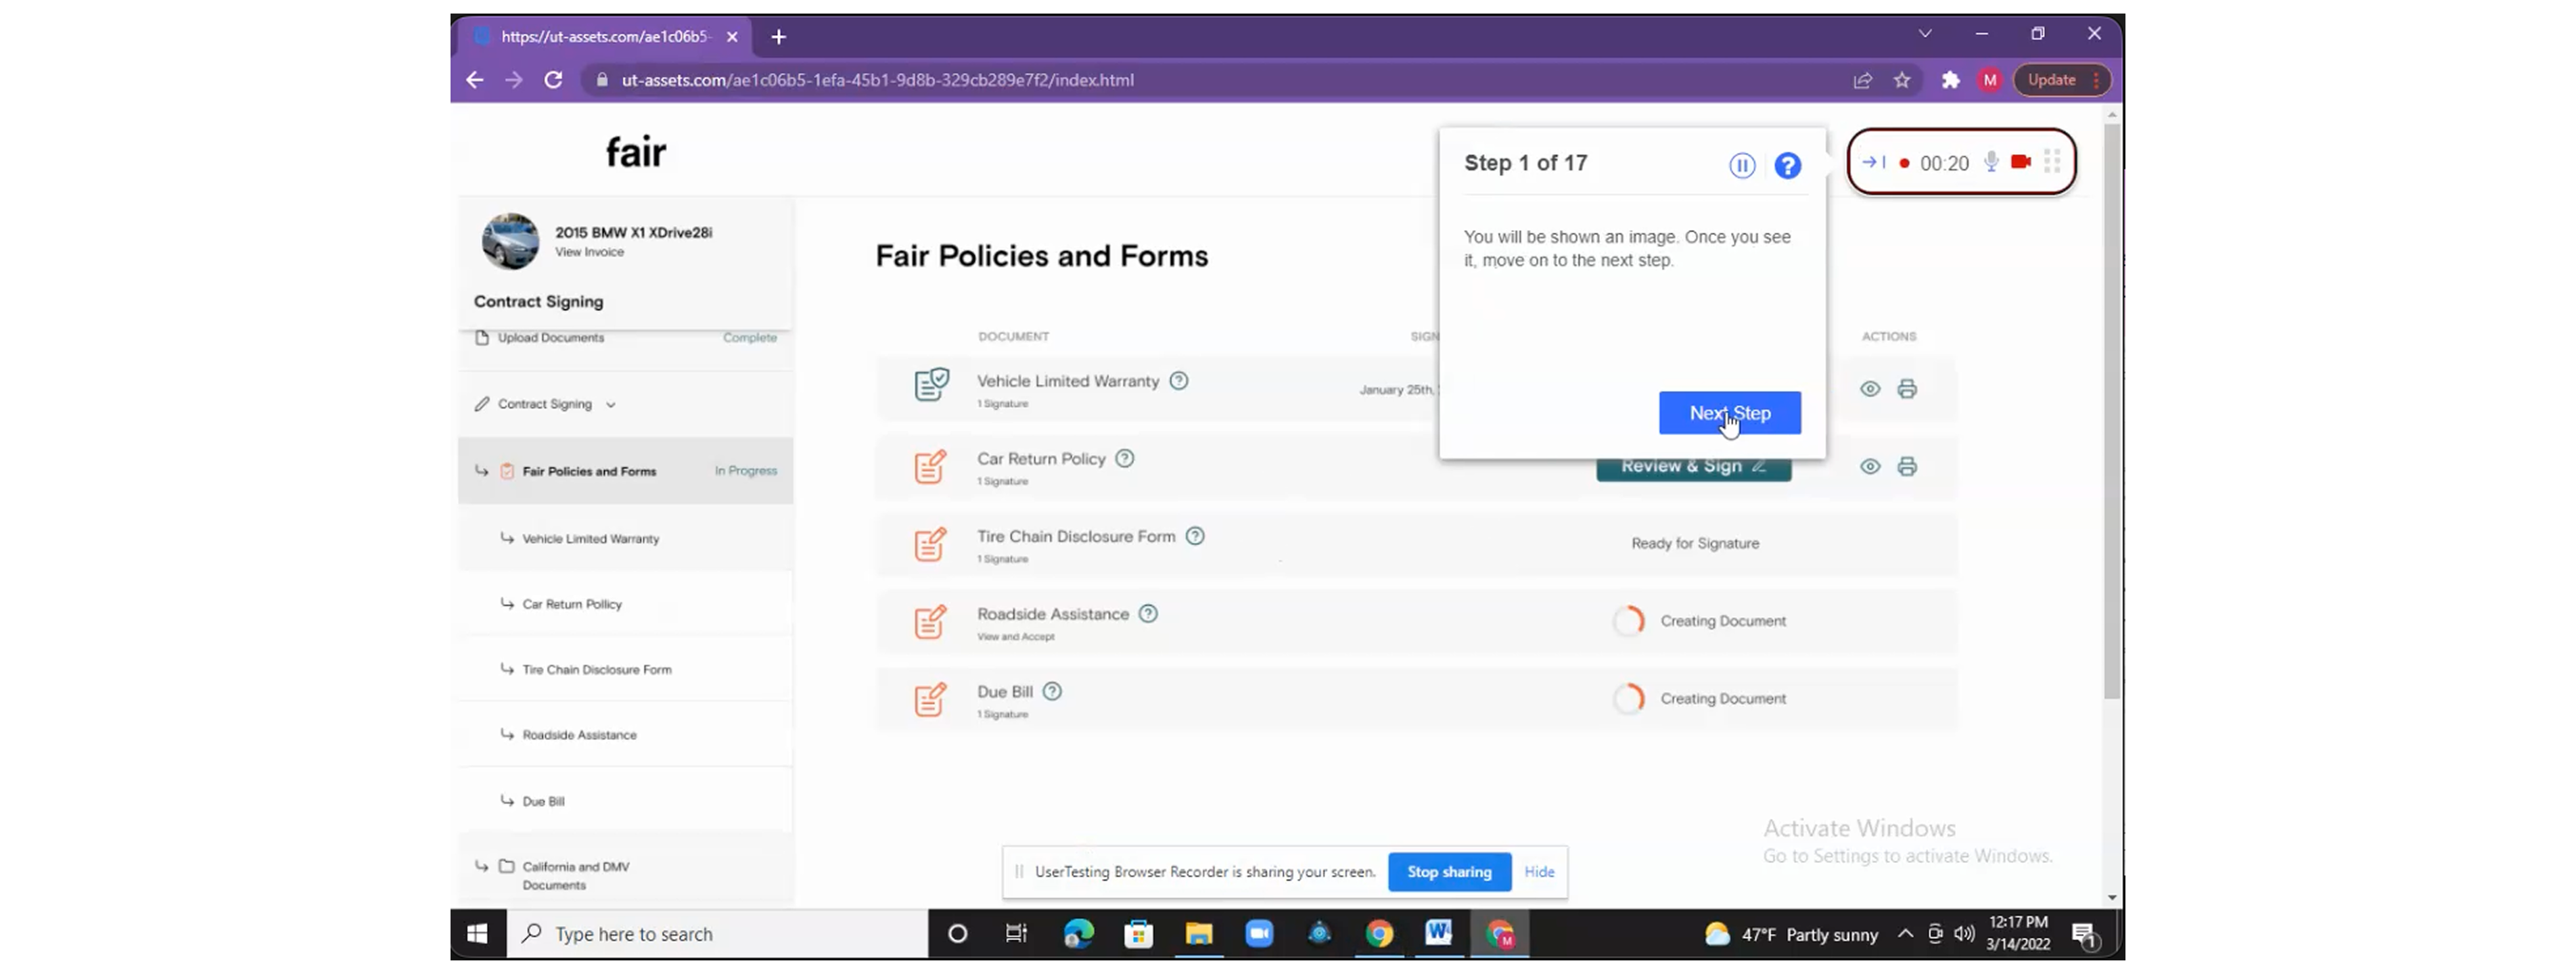Image resolution: width=2576 pixels, height=978 pixels.
Task: Click Stop sharing button
Action: [x=1448, y=872]
